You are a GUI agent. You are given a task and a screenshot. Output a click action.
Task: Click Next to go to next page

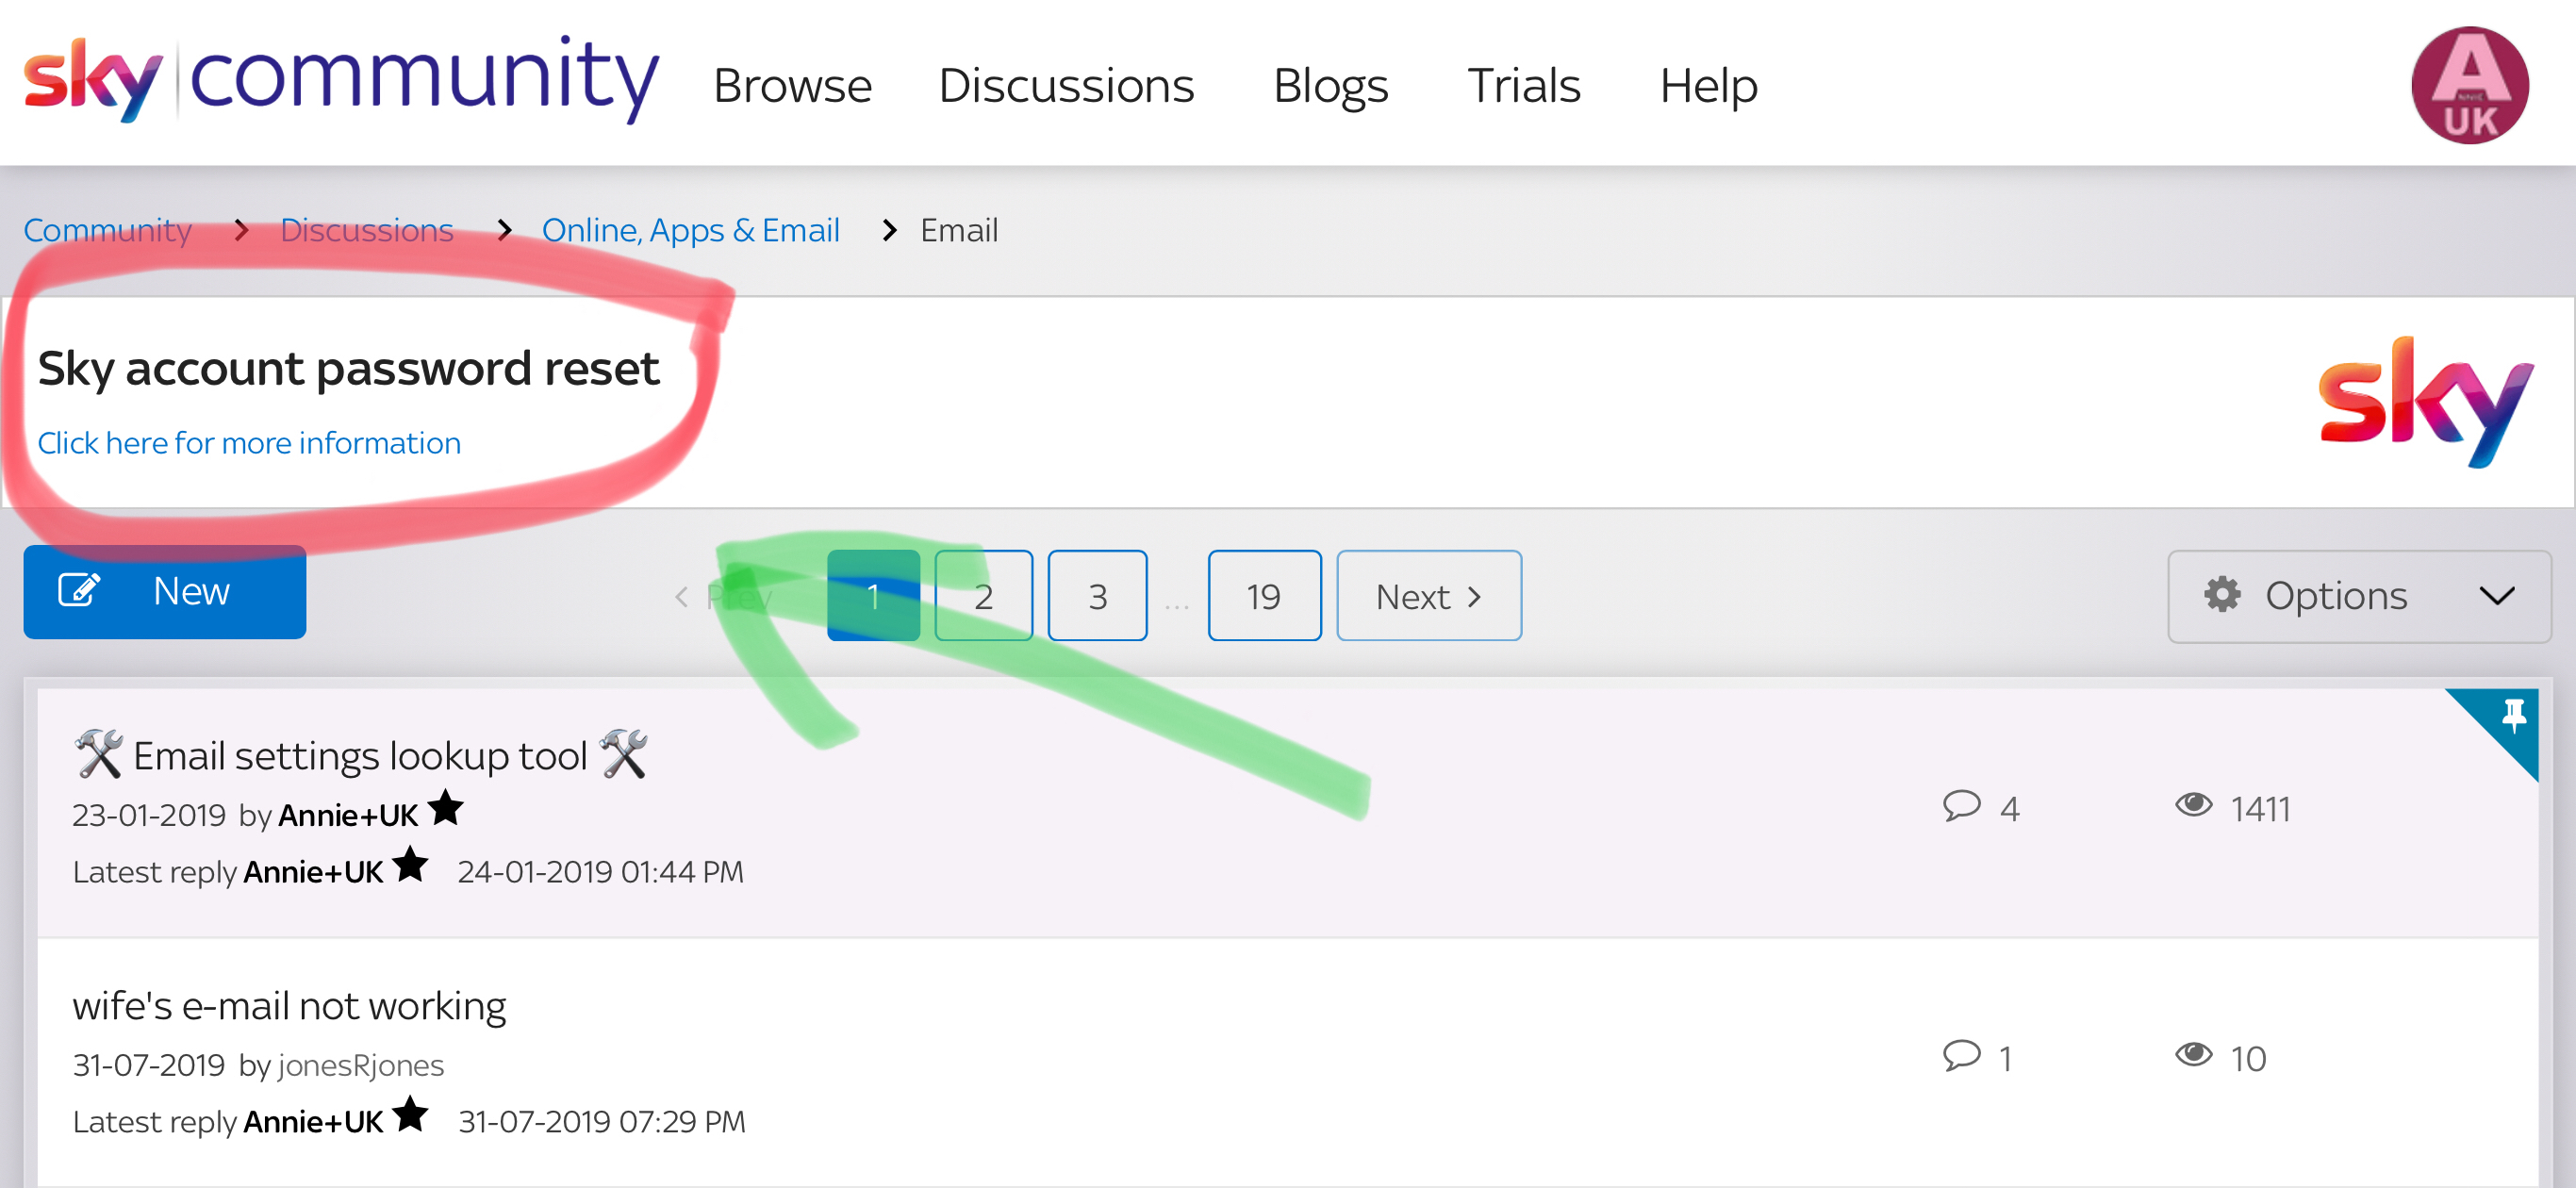1428,595
